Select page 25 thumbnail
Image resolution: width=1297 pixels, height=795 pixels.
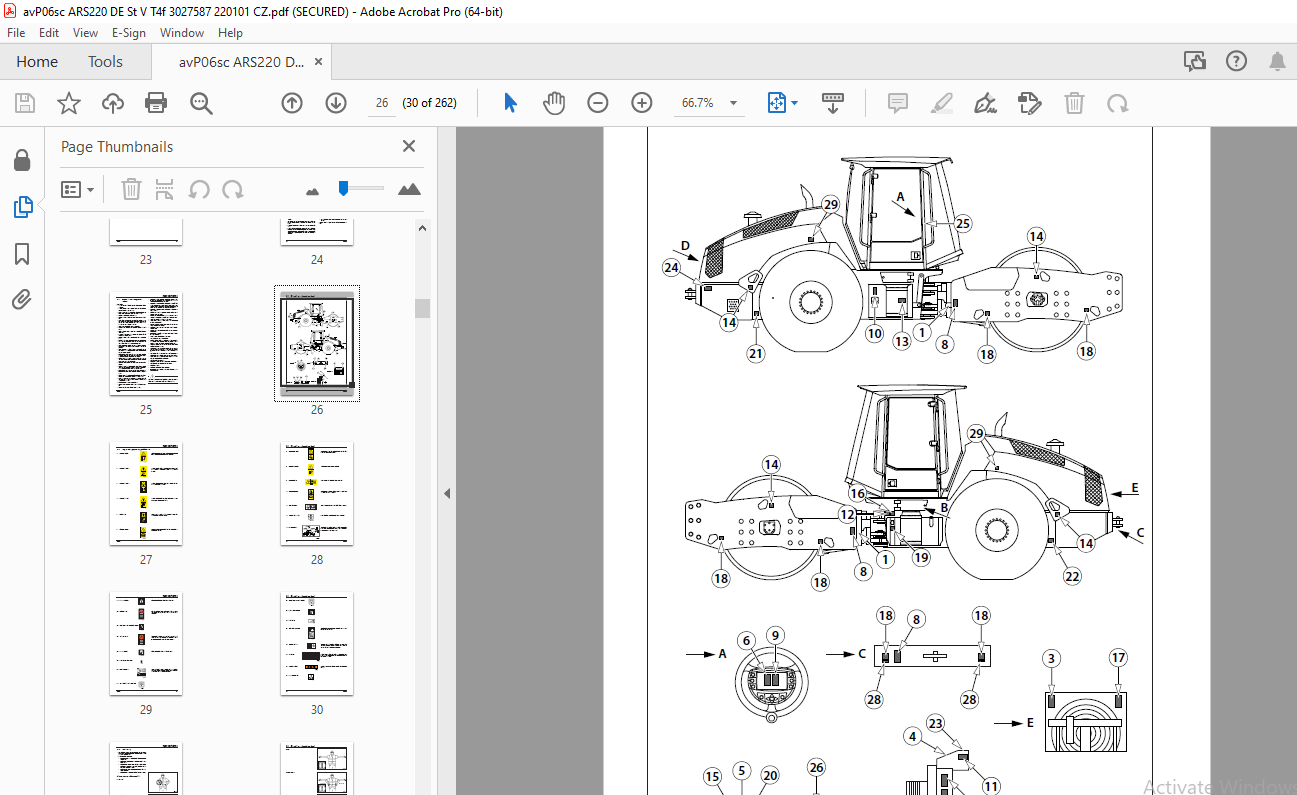tap(146, 344)
